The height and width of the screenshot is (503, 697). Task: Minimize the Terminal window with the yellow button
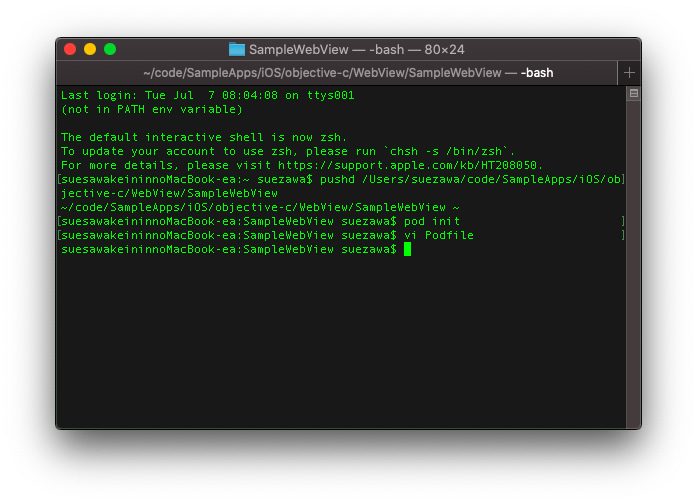point(90,49)
